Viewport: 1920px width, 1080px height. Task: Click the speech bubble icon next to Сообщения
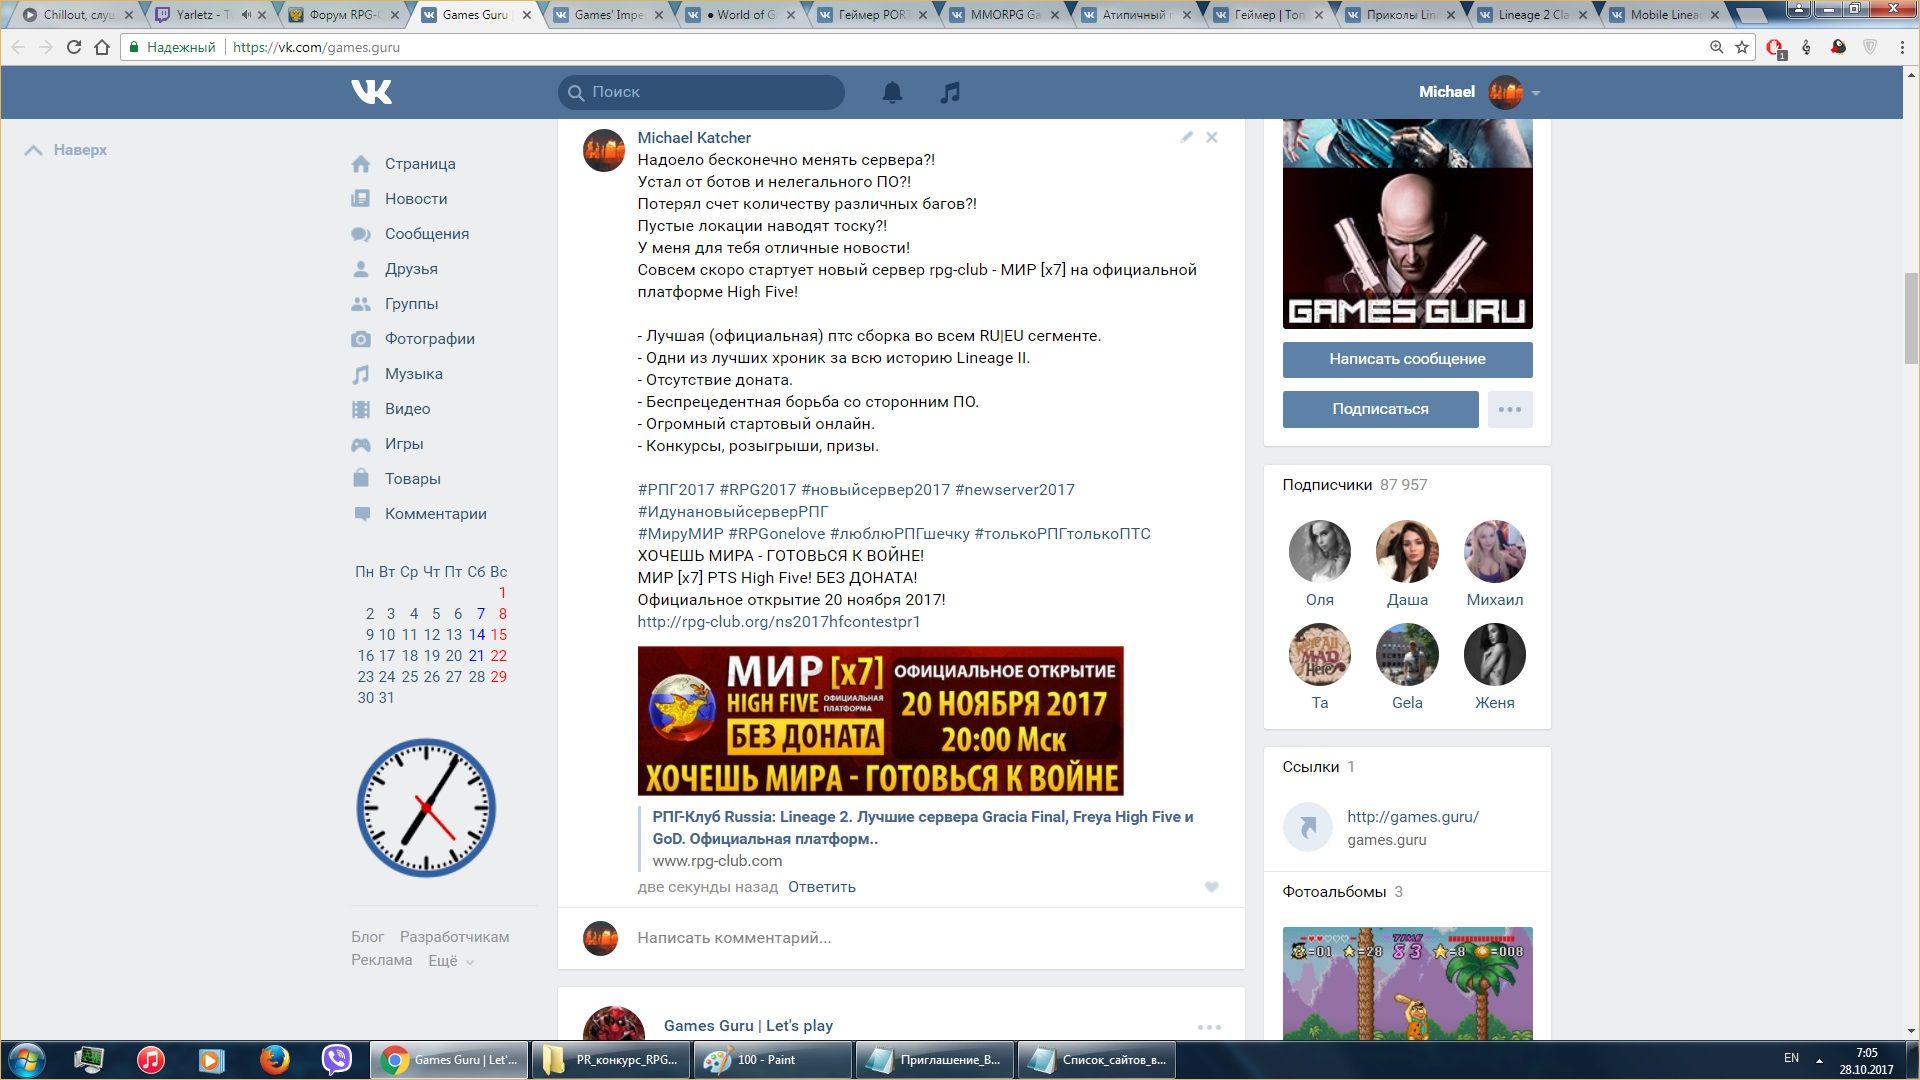pos(361,234)
